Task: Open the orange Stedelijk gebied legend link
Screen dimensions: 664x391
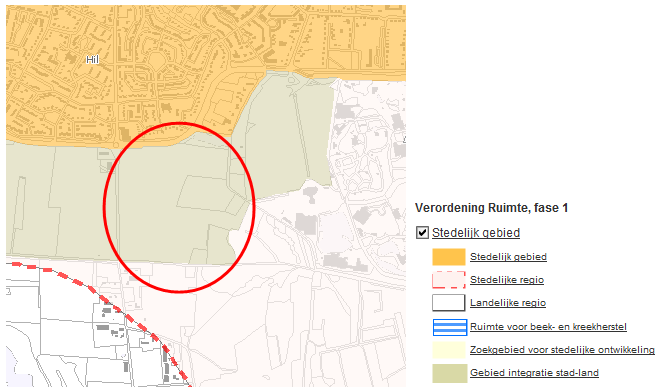Action: click(x=508, y=257)
